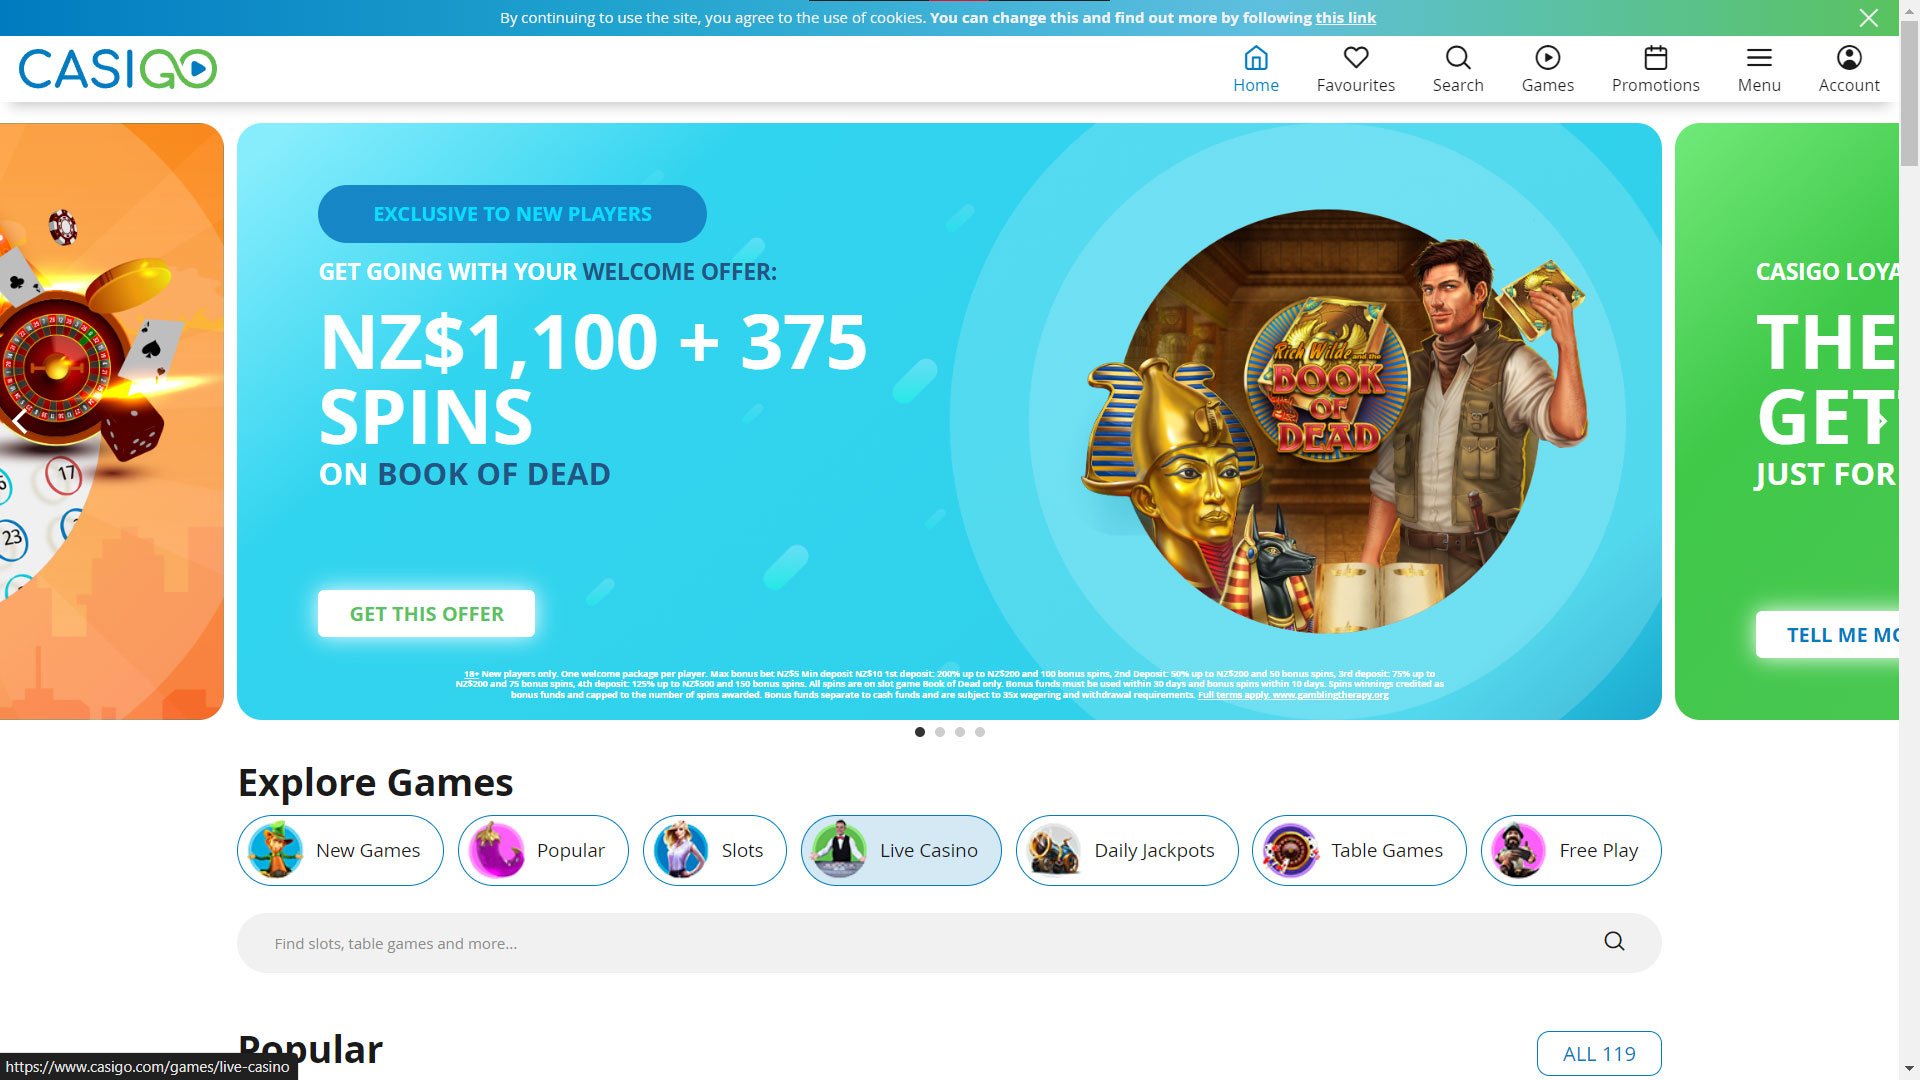Show the previous carousel slide
The width and height of the screenshot is (1920, 1080).
[x=20, y=421]
